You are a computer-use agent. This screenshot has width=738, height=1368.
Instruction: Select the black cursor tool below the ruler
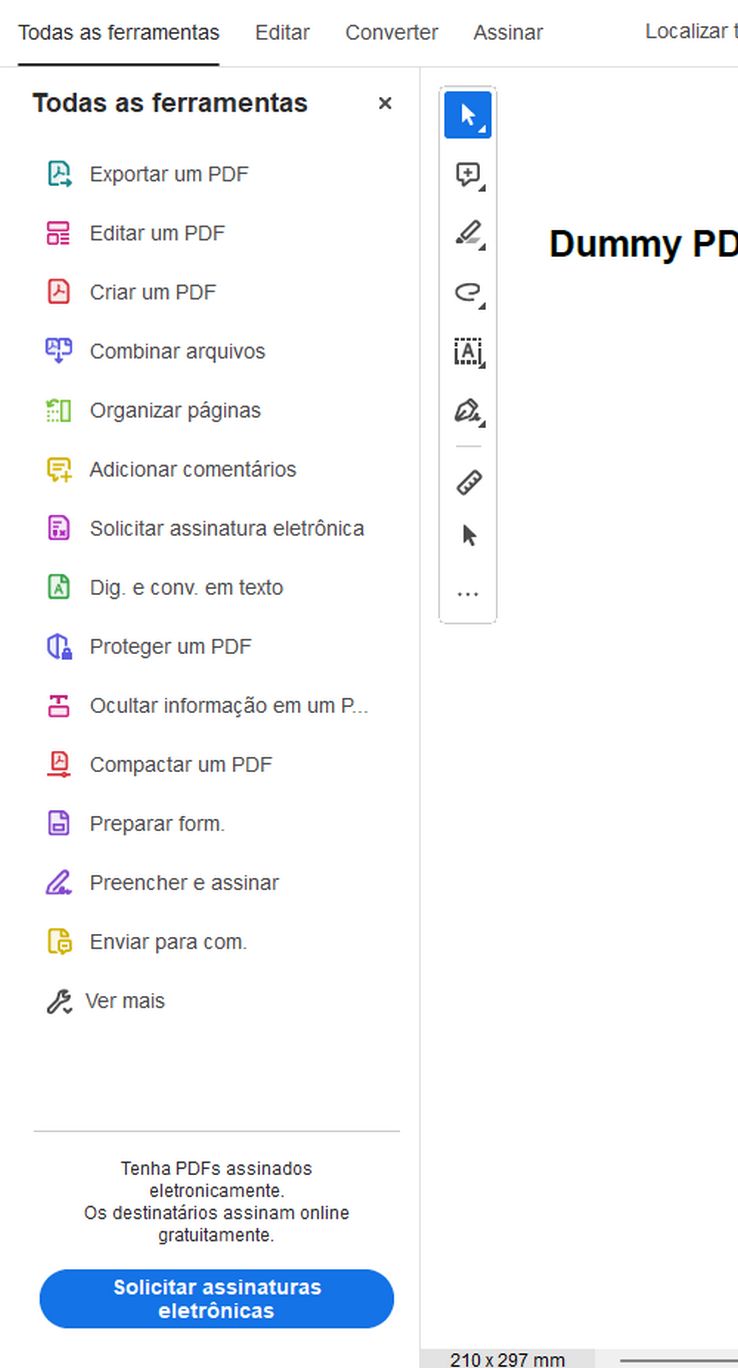(467, 535)
